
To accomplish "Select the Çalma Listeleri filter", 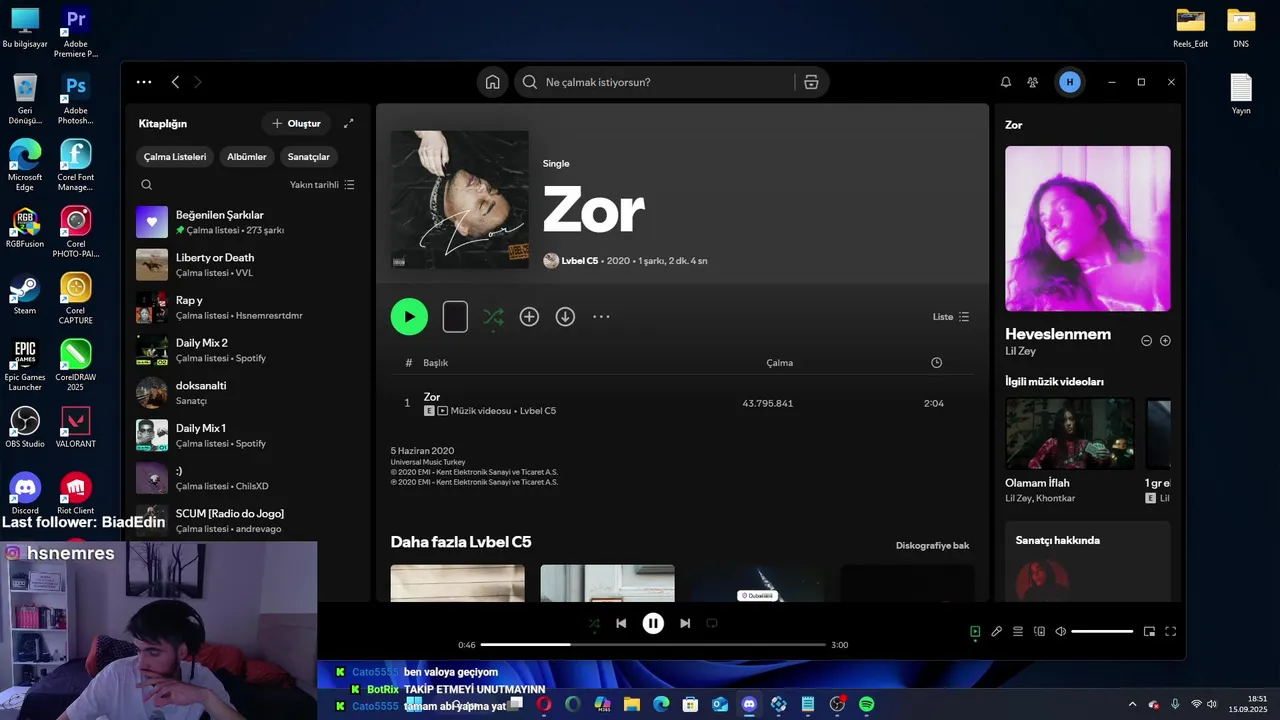I will coord(175,157).
